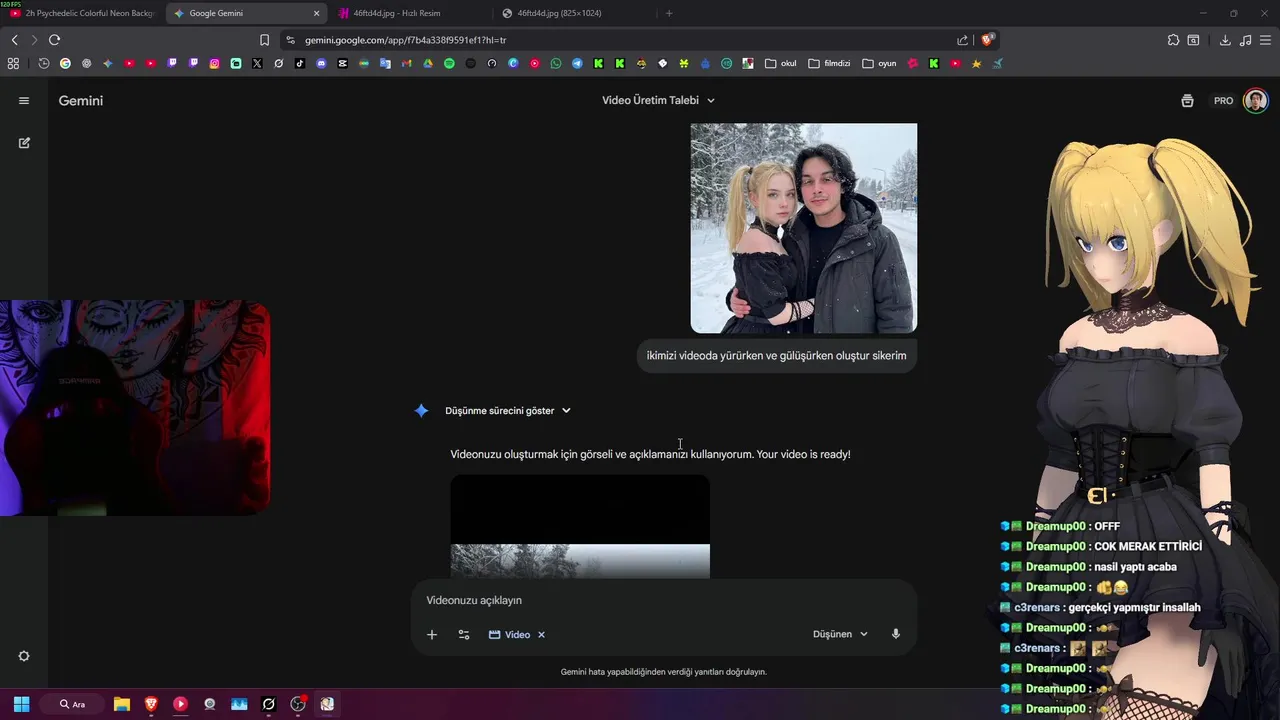Open the Spotify bookmark in the bookmarks bar
Viewport: 1280px width, 720px height.
449,63
